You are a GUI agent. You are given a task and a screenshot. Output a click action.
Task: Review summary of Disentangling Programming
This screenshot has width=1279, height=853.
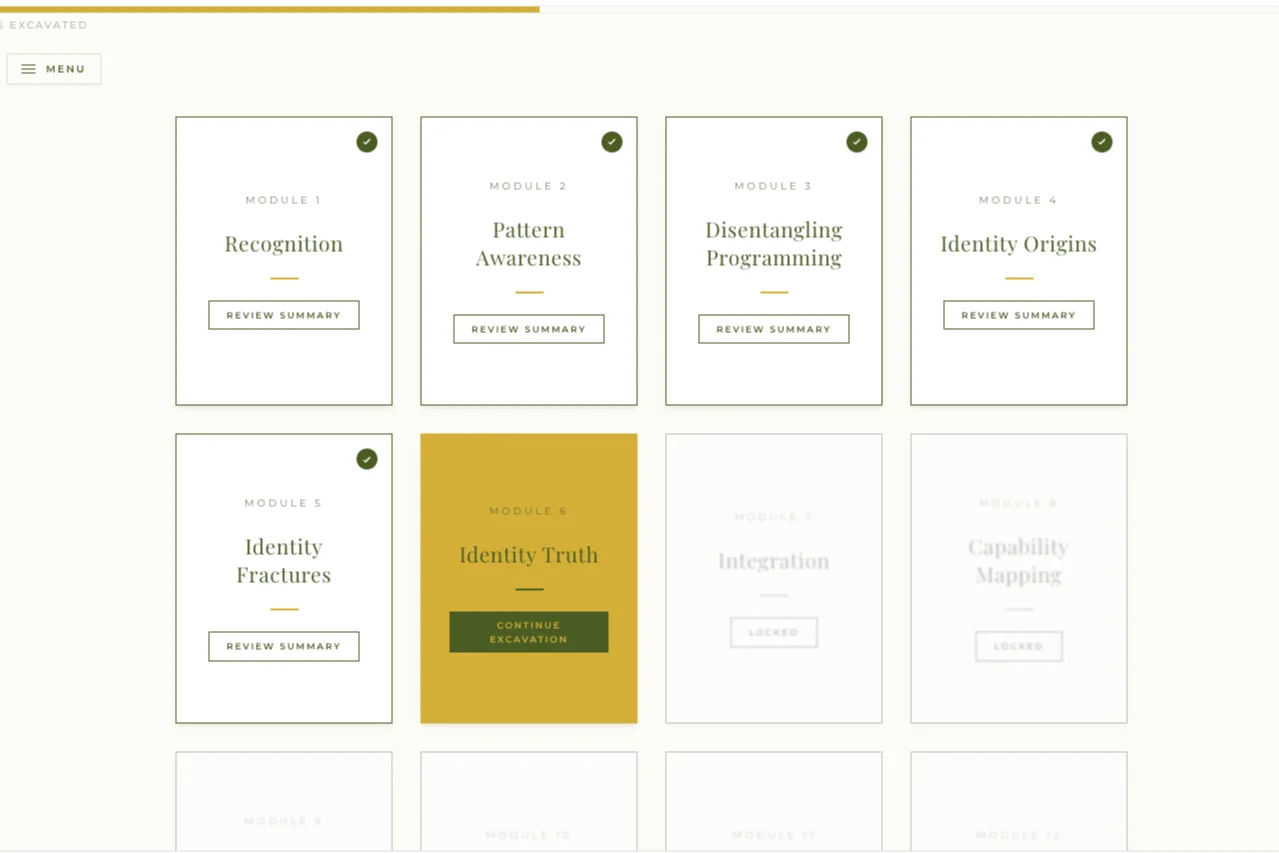774,329
